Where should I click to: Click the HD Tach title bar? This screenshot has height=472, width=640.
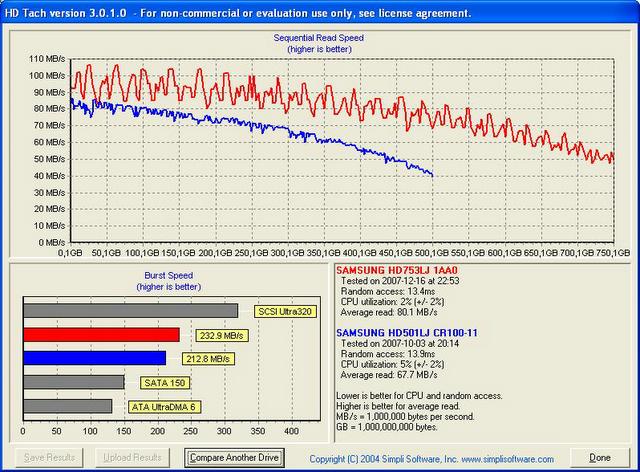coord(320,10)
